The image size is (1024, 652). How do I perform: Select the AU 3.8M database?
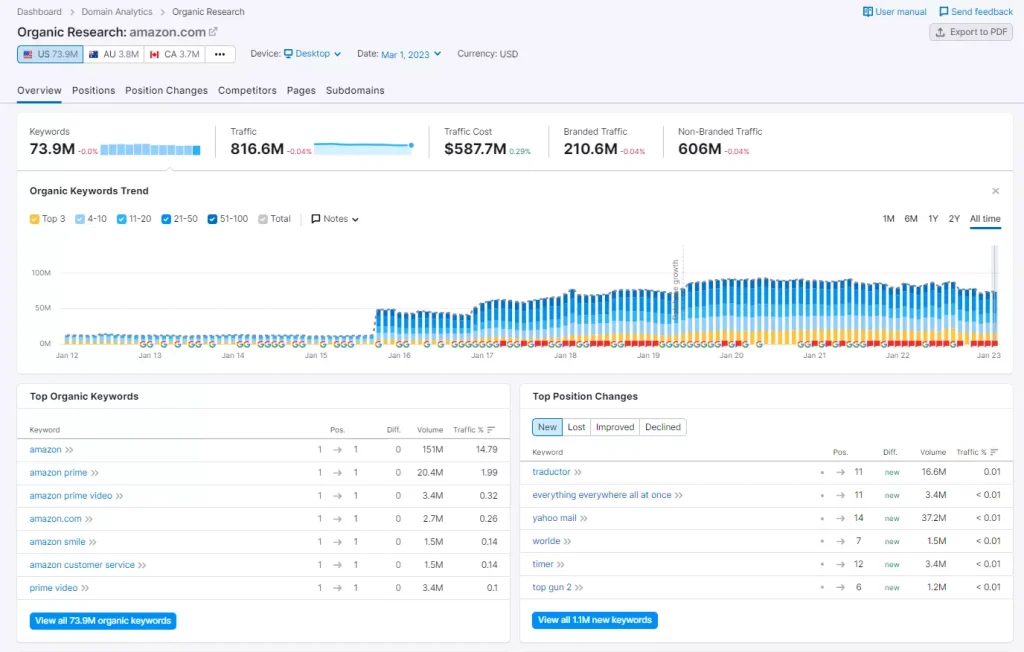114,54
